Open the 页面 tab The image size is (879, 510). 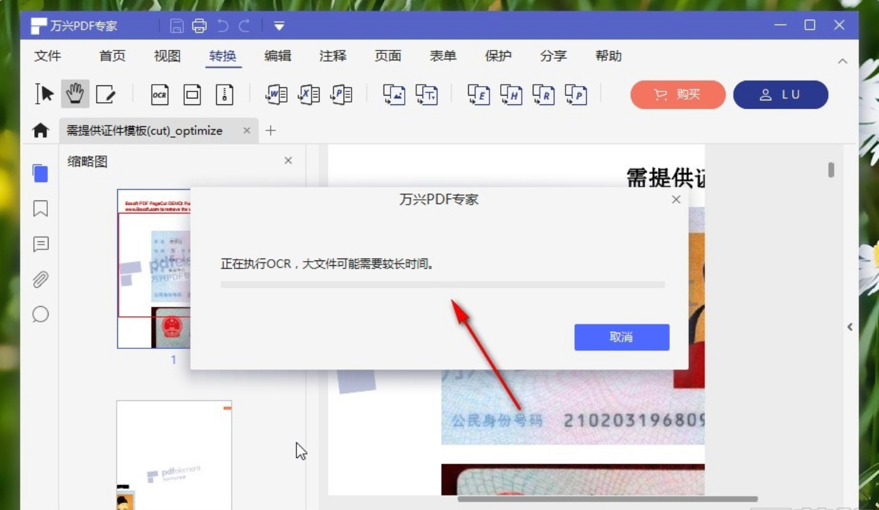[388, 56]
